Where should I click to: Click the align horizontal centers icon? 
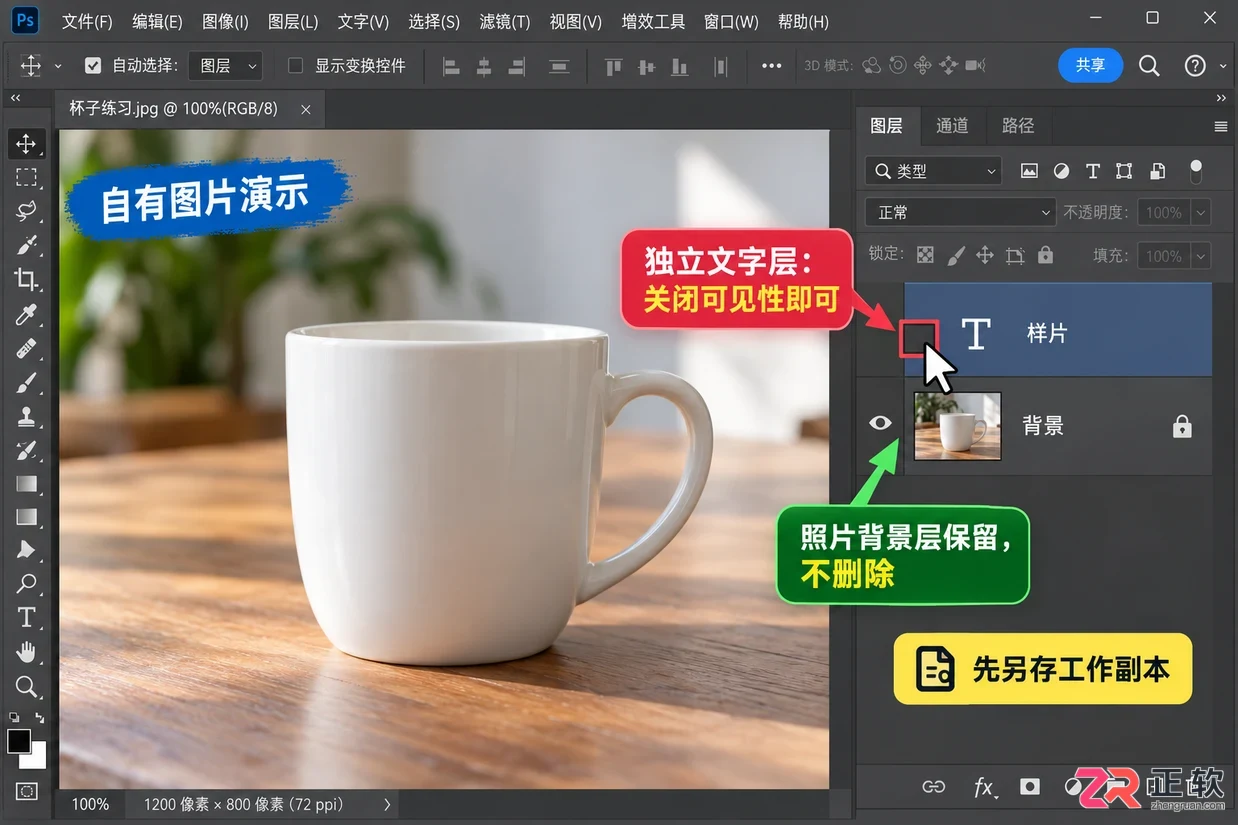(x=484, y=67)
